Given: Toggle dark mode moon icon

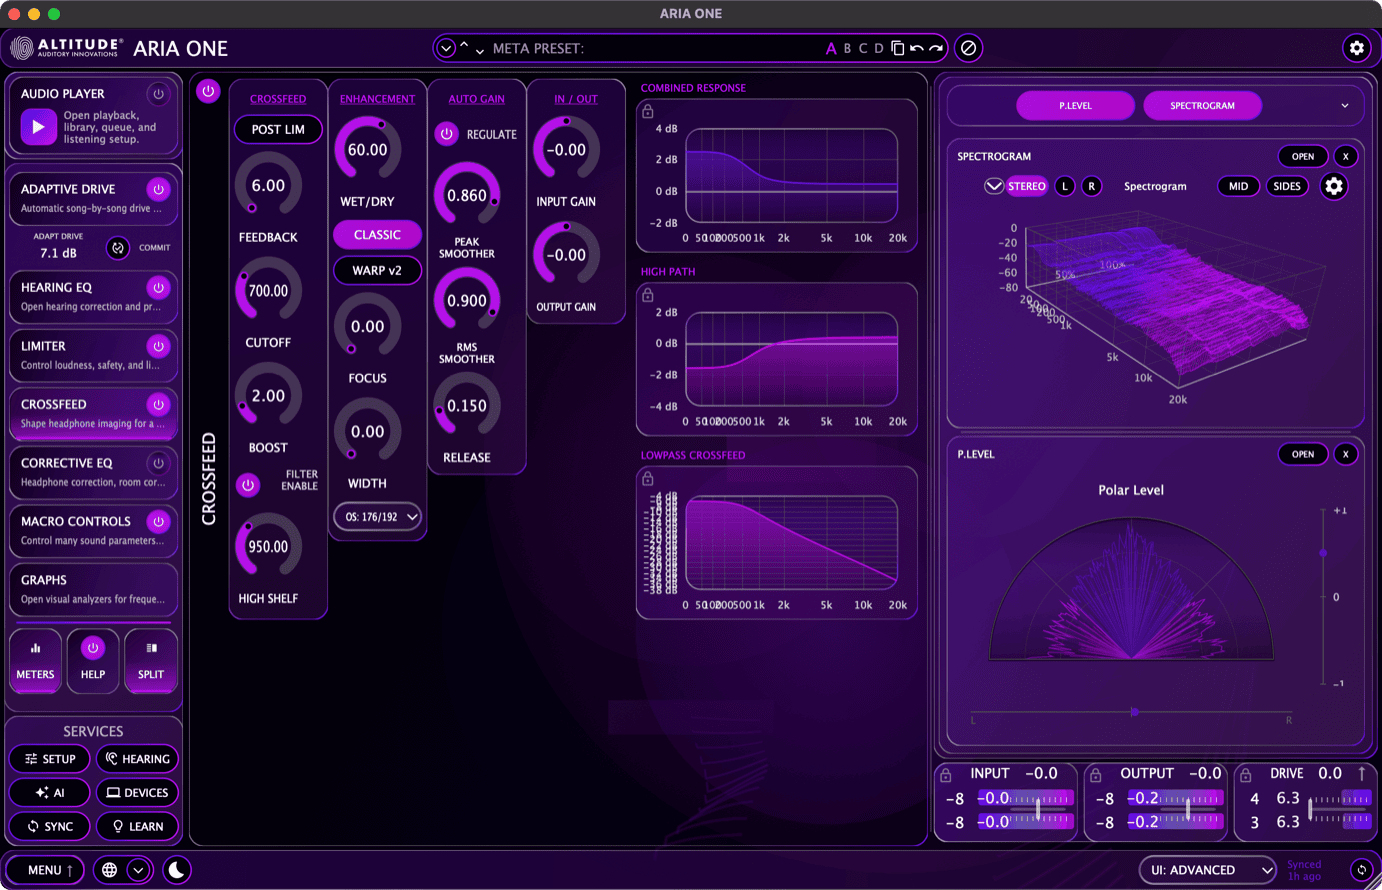Looking at the screenshot, I should pos(177,870).
